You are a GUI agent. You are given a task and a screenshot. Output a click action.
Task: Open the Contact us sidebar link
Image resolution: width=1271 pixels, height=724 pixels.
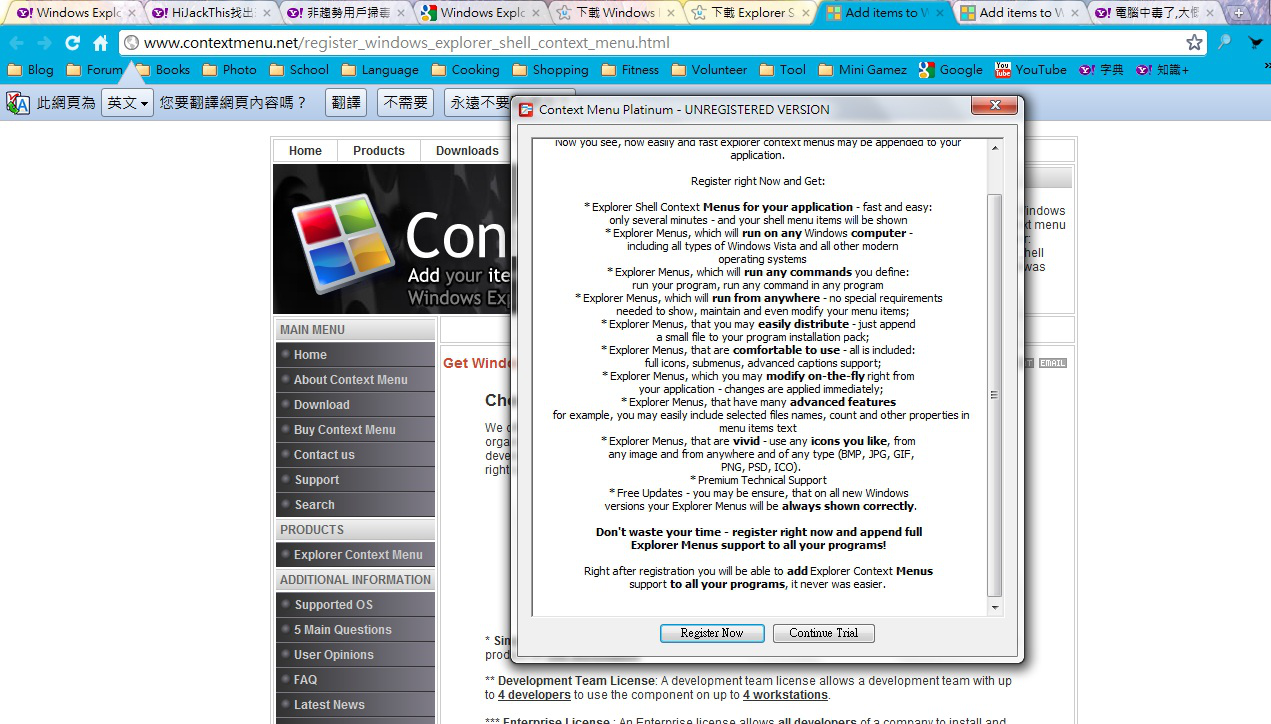(355, 455)
